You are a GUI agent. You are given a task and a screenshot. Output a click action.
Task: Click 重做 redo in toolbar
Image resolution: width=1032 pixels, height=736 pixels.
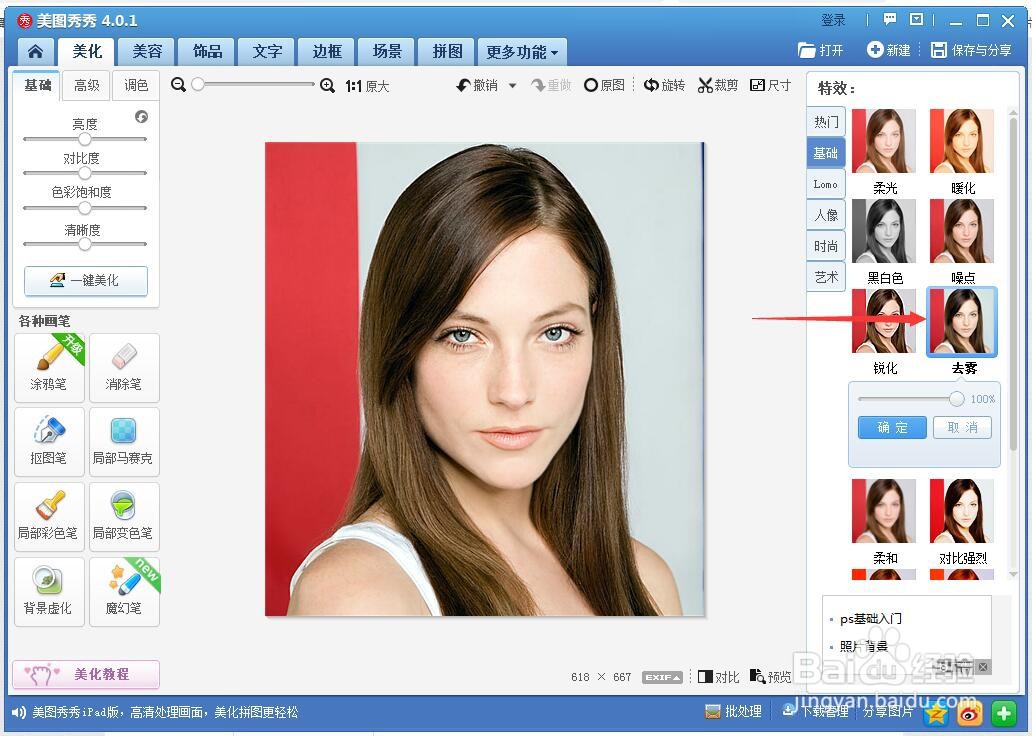coord(551,85)
